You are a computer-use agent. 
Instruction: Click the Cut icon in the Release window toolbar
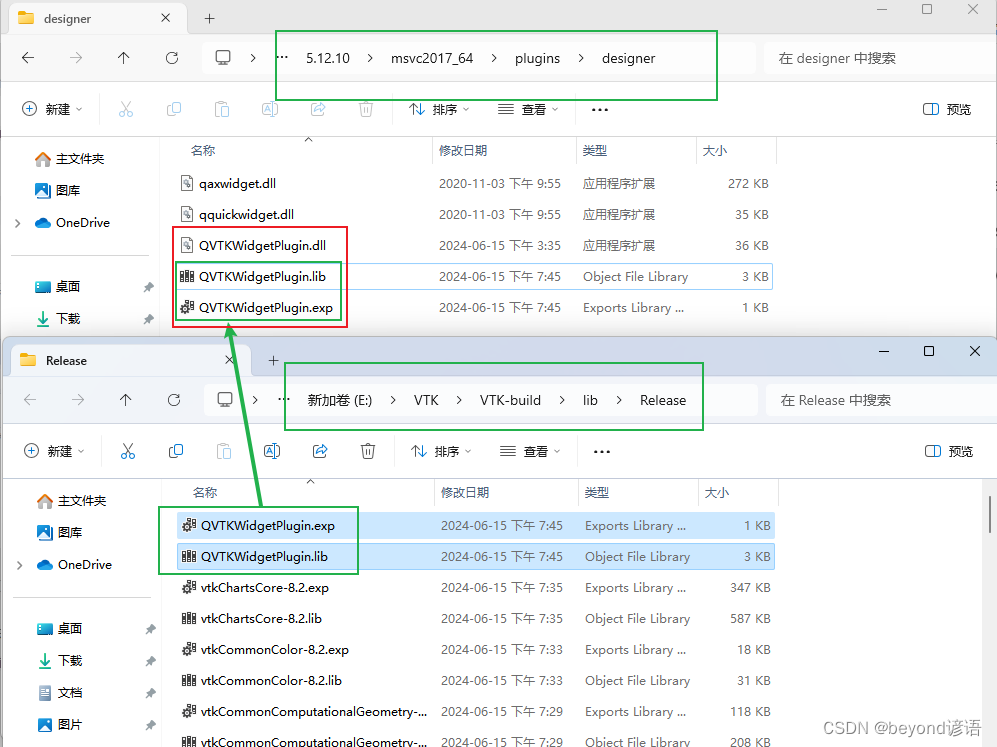128,451
